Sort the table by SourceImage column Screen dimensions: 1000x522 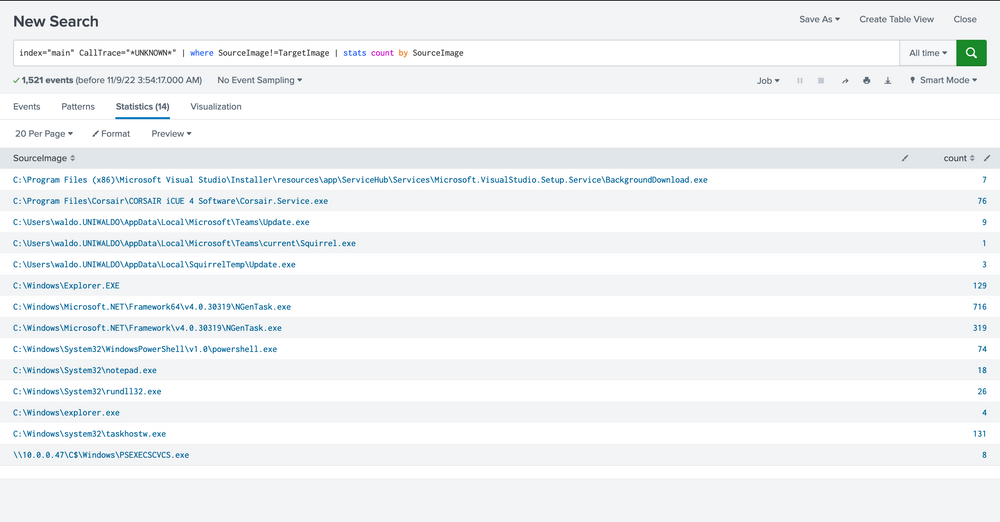coord(43,158)
